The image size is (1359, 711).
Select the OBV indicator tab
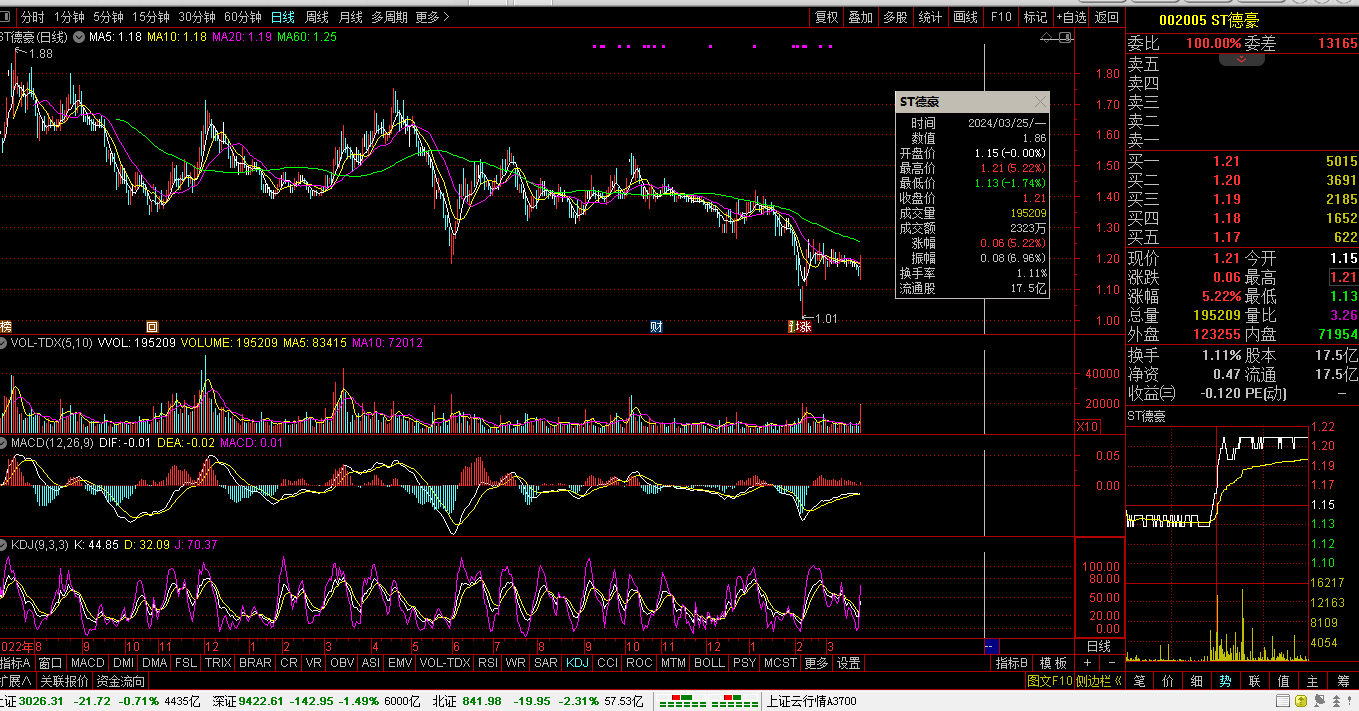pos(342,663)
